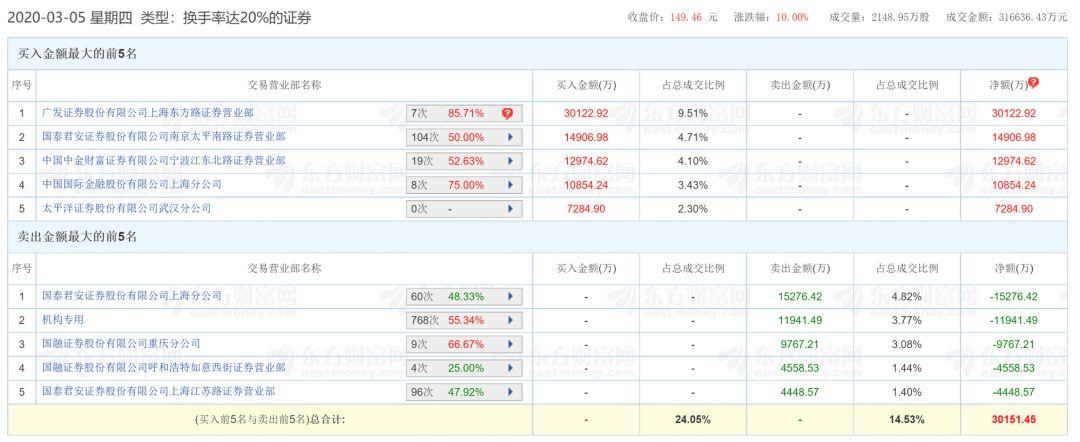Open 中国国际金融股份有限公司上海分公司 link

pos(132,185)
